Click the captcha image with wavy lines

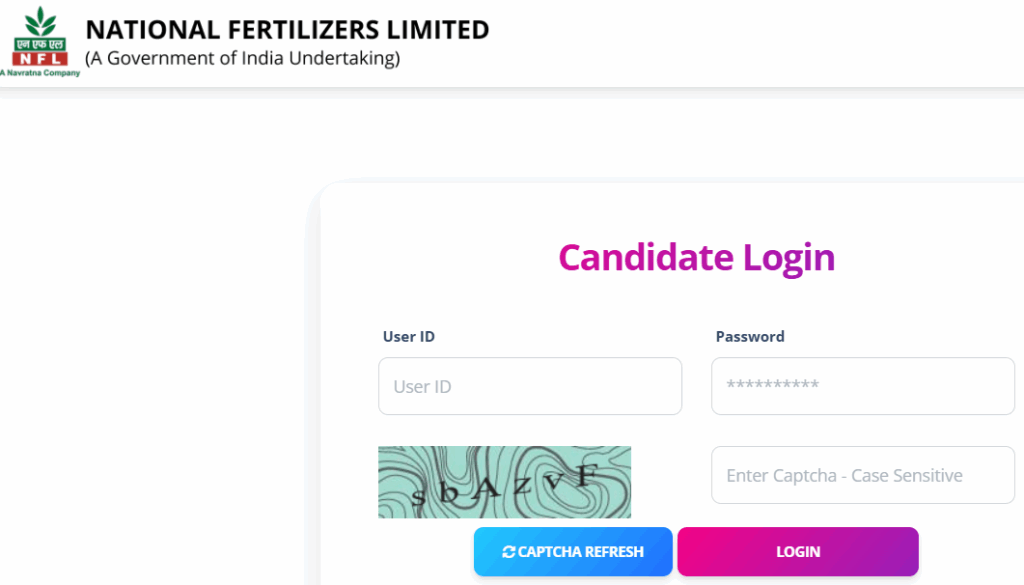(x=504, y=481)
